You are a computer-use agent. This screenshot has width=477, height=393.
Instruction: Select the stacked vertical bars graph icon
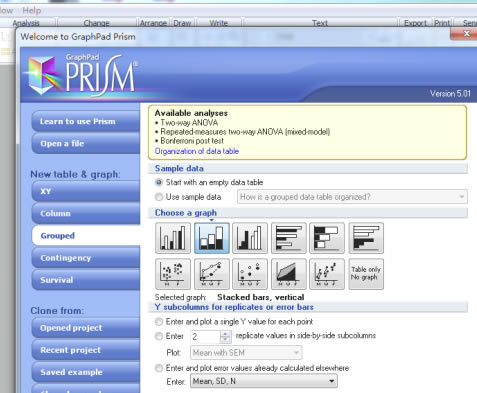click(212, 238)
